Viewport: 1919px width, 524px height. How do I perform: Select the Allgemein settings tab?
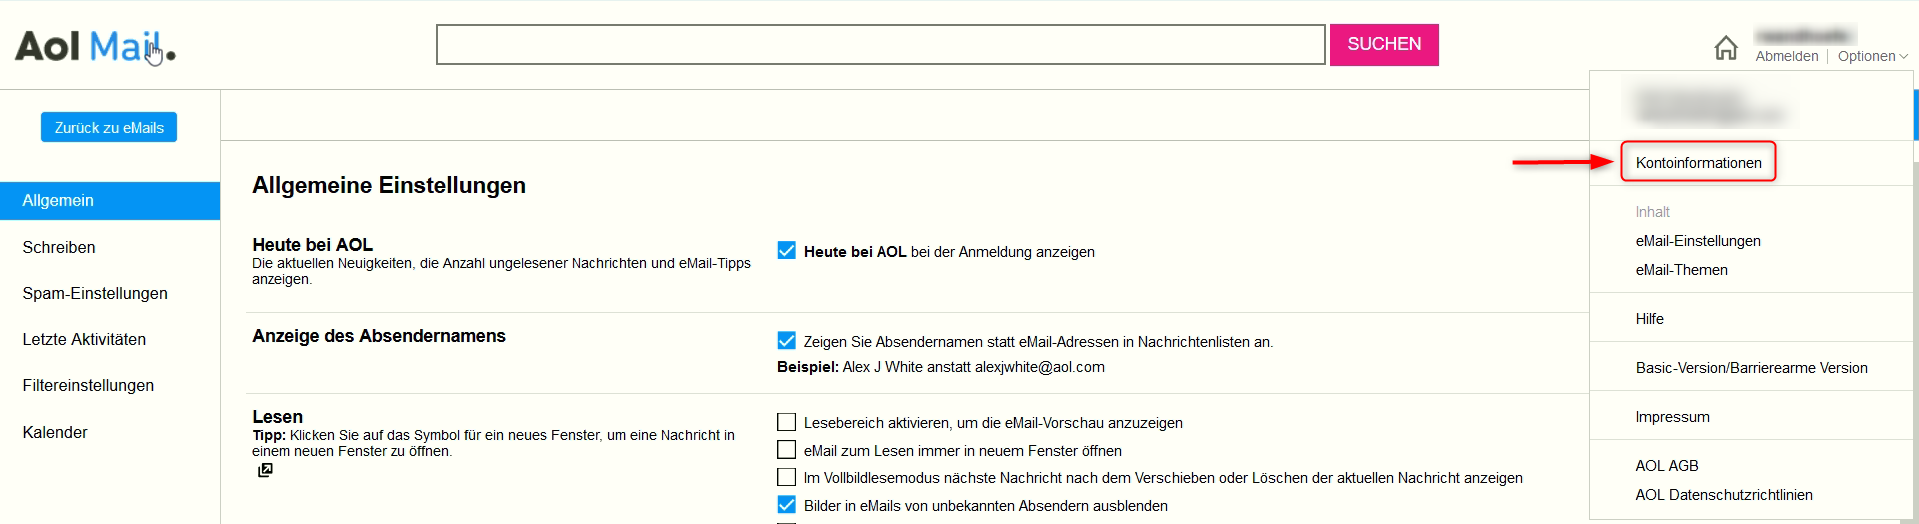click(110, 201)
